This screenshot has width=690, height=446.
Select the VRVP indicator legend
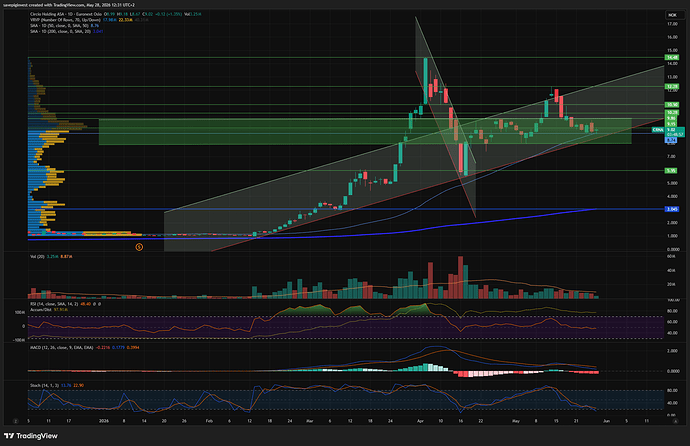(x=65, y=20)
